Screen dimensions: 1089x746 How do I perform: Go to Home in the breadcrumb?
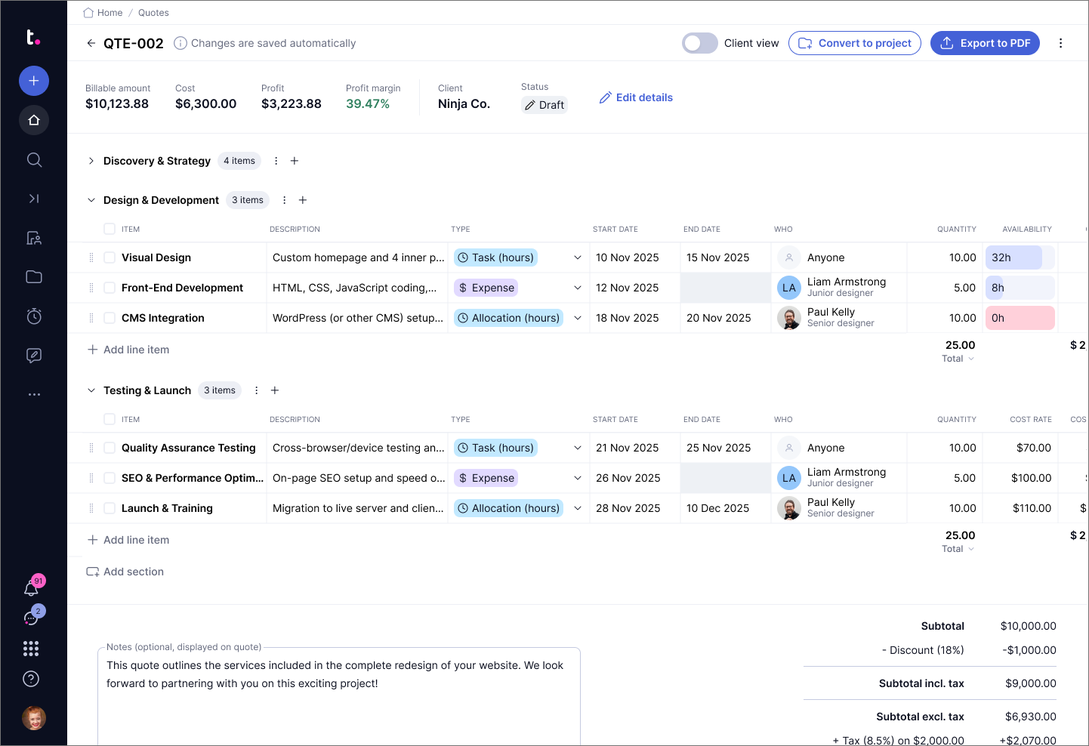pos(109,13)
